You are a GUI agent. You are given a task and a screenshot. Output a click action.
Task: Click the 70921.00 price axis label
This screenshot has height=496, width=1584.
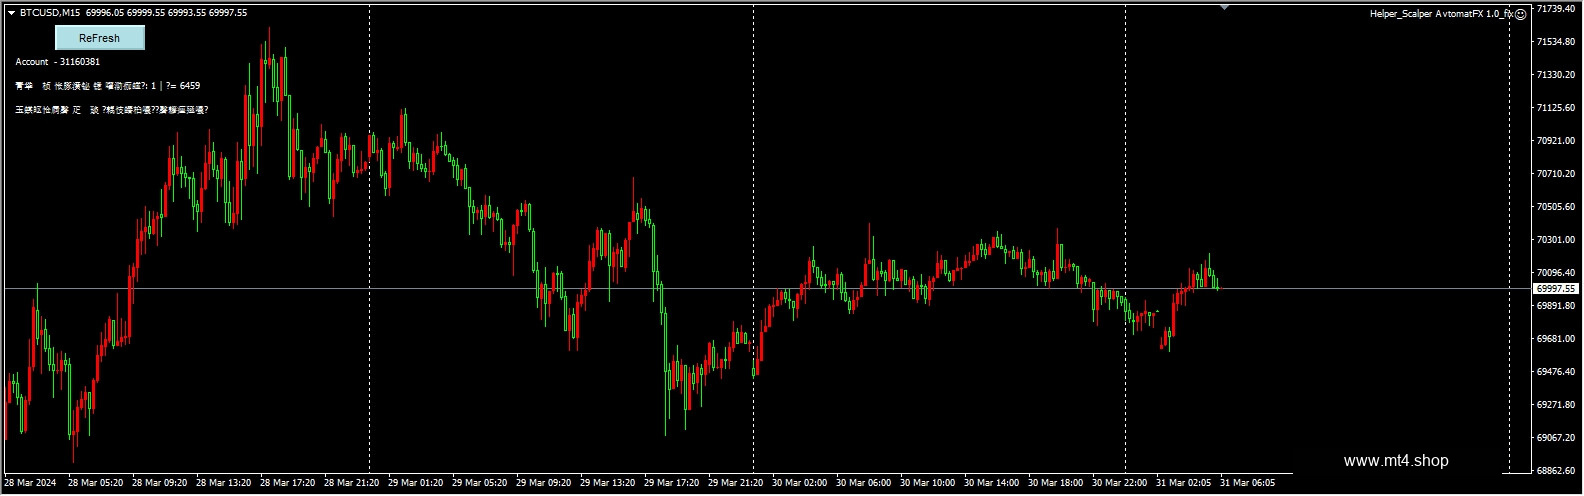1556,140
